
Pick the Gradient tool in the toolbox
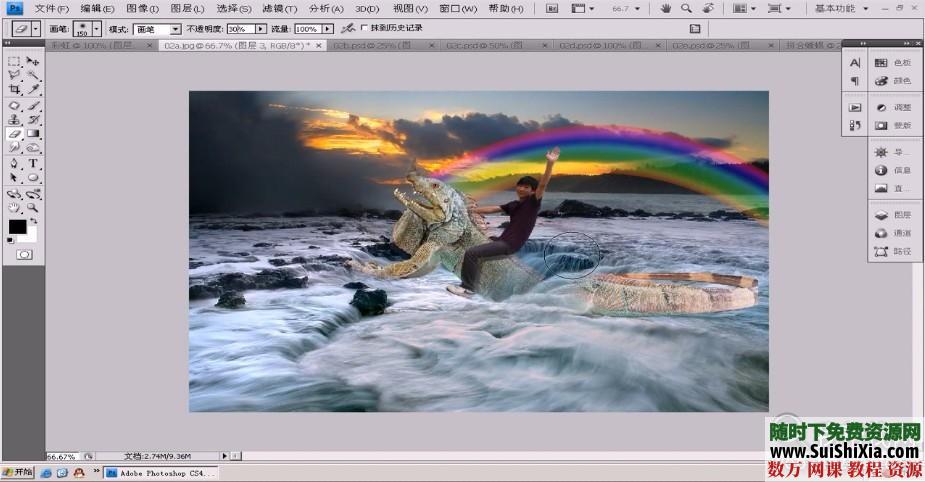pos(33,133)
